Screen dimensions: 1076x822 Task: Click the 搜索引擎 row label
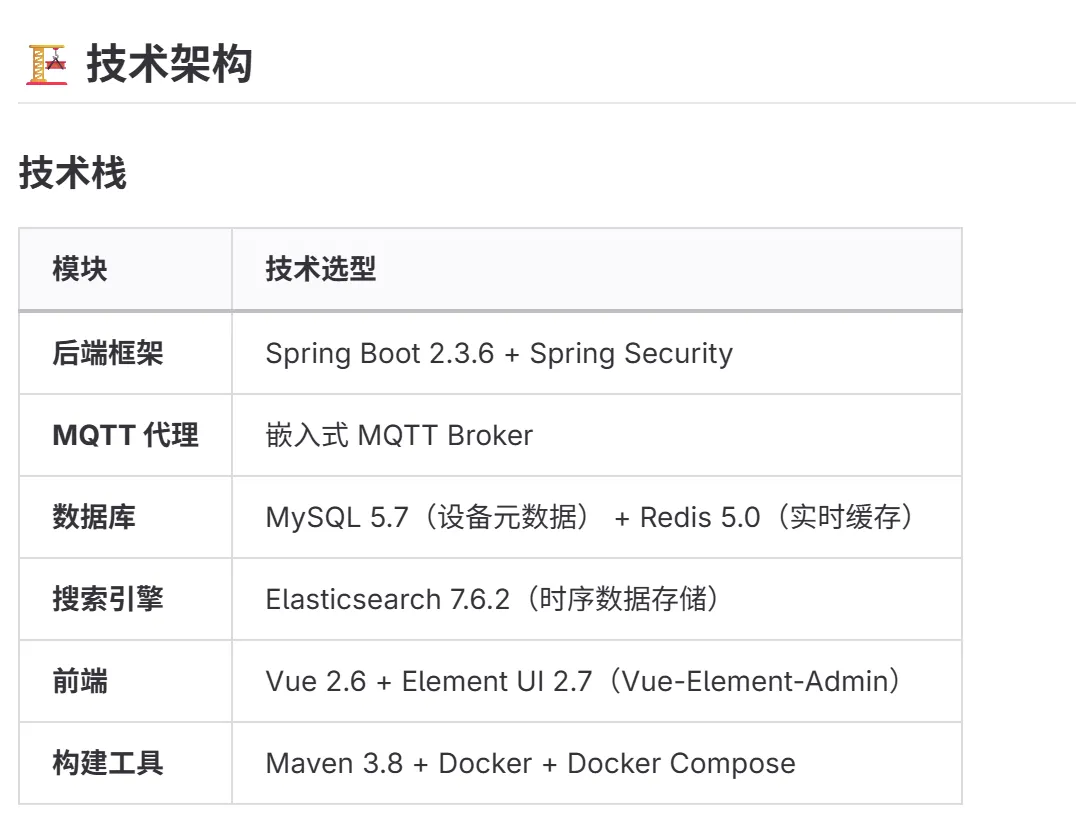tap(108, 598)
